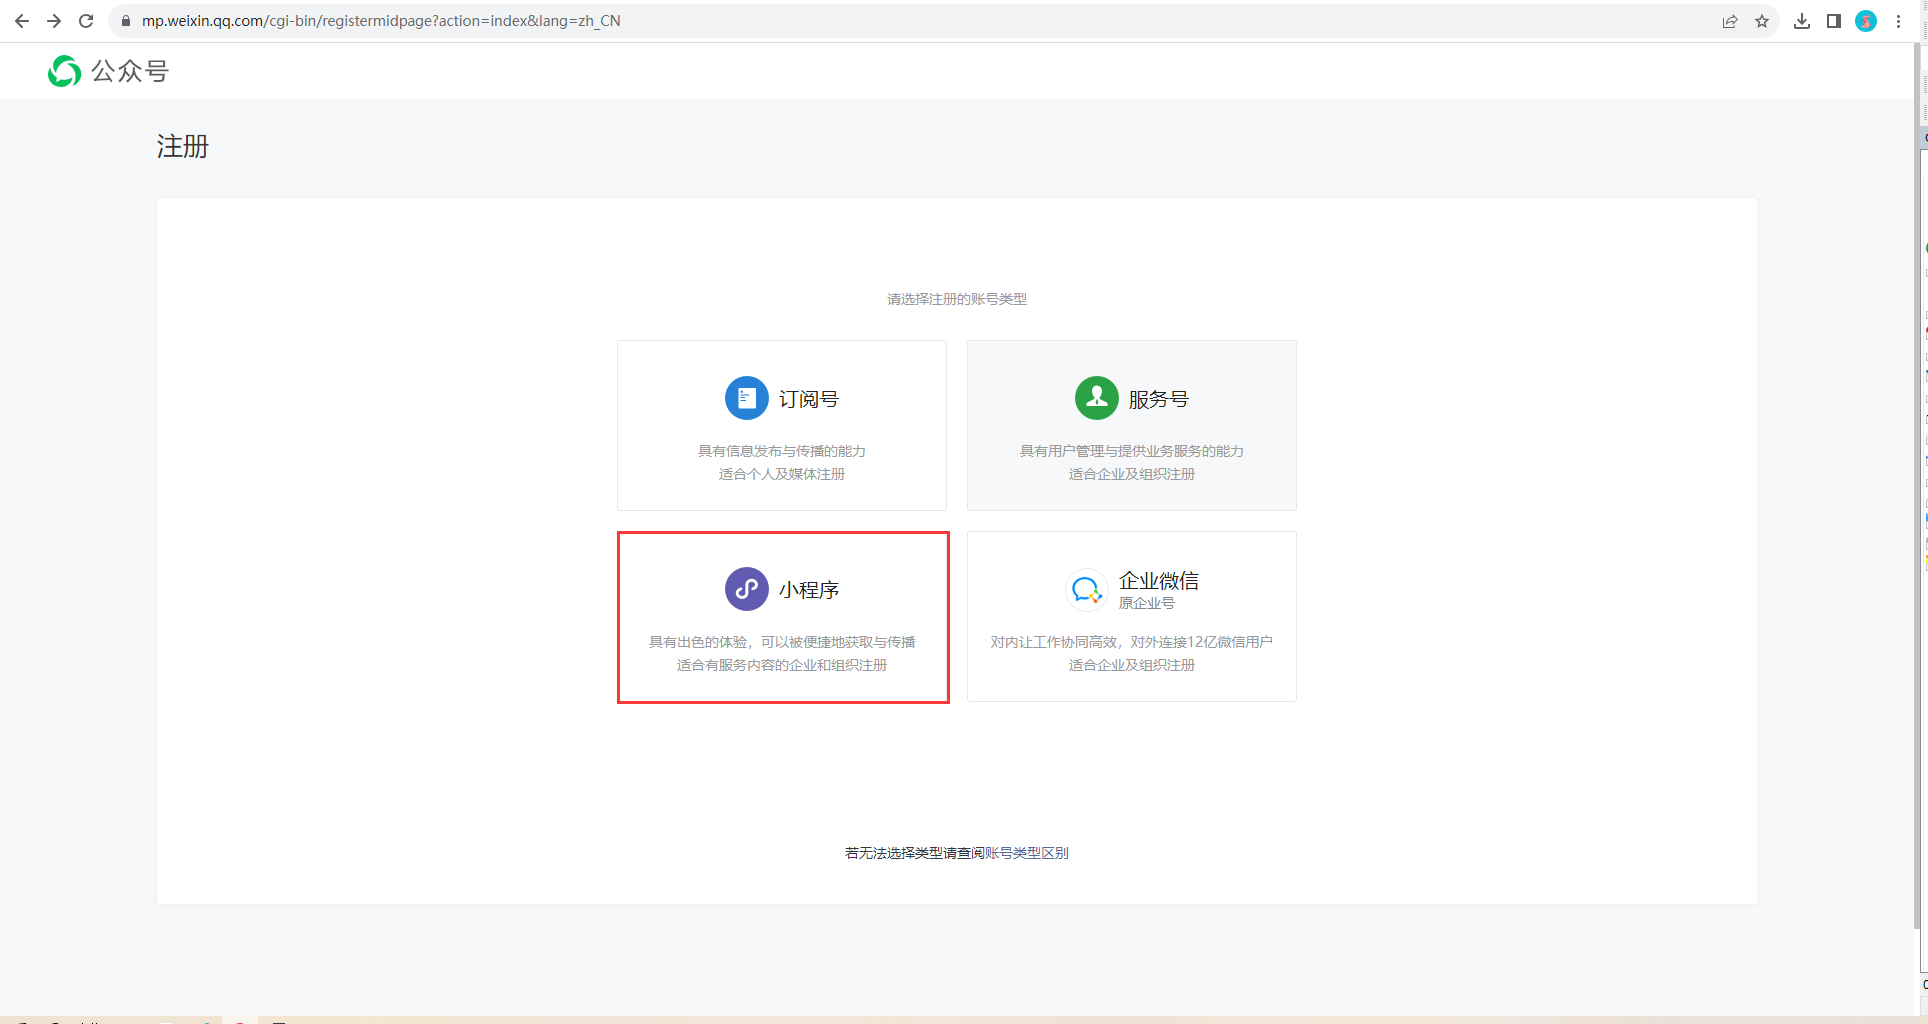Select the 企业微信 account type title

(x=1159, y=580)
